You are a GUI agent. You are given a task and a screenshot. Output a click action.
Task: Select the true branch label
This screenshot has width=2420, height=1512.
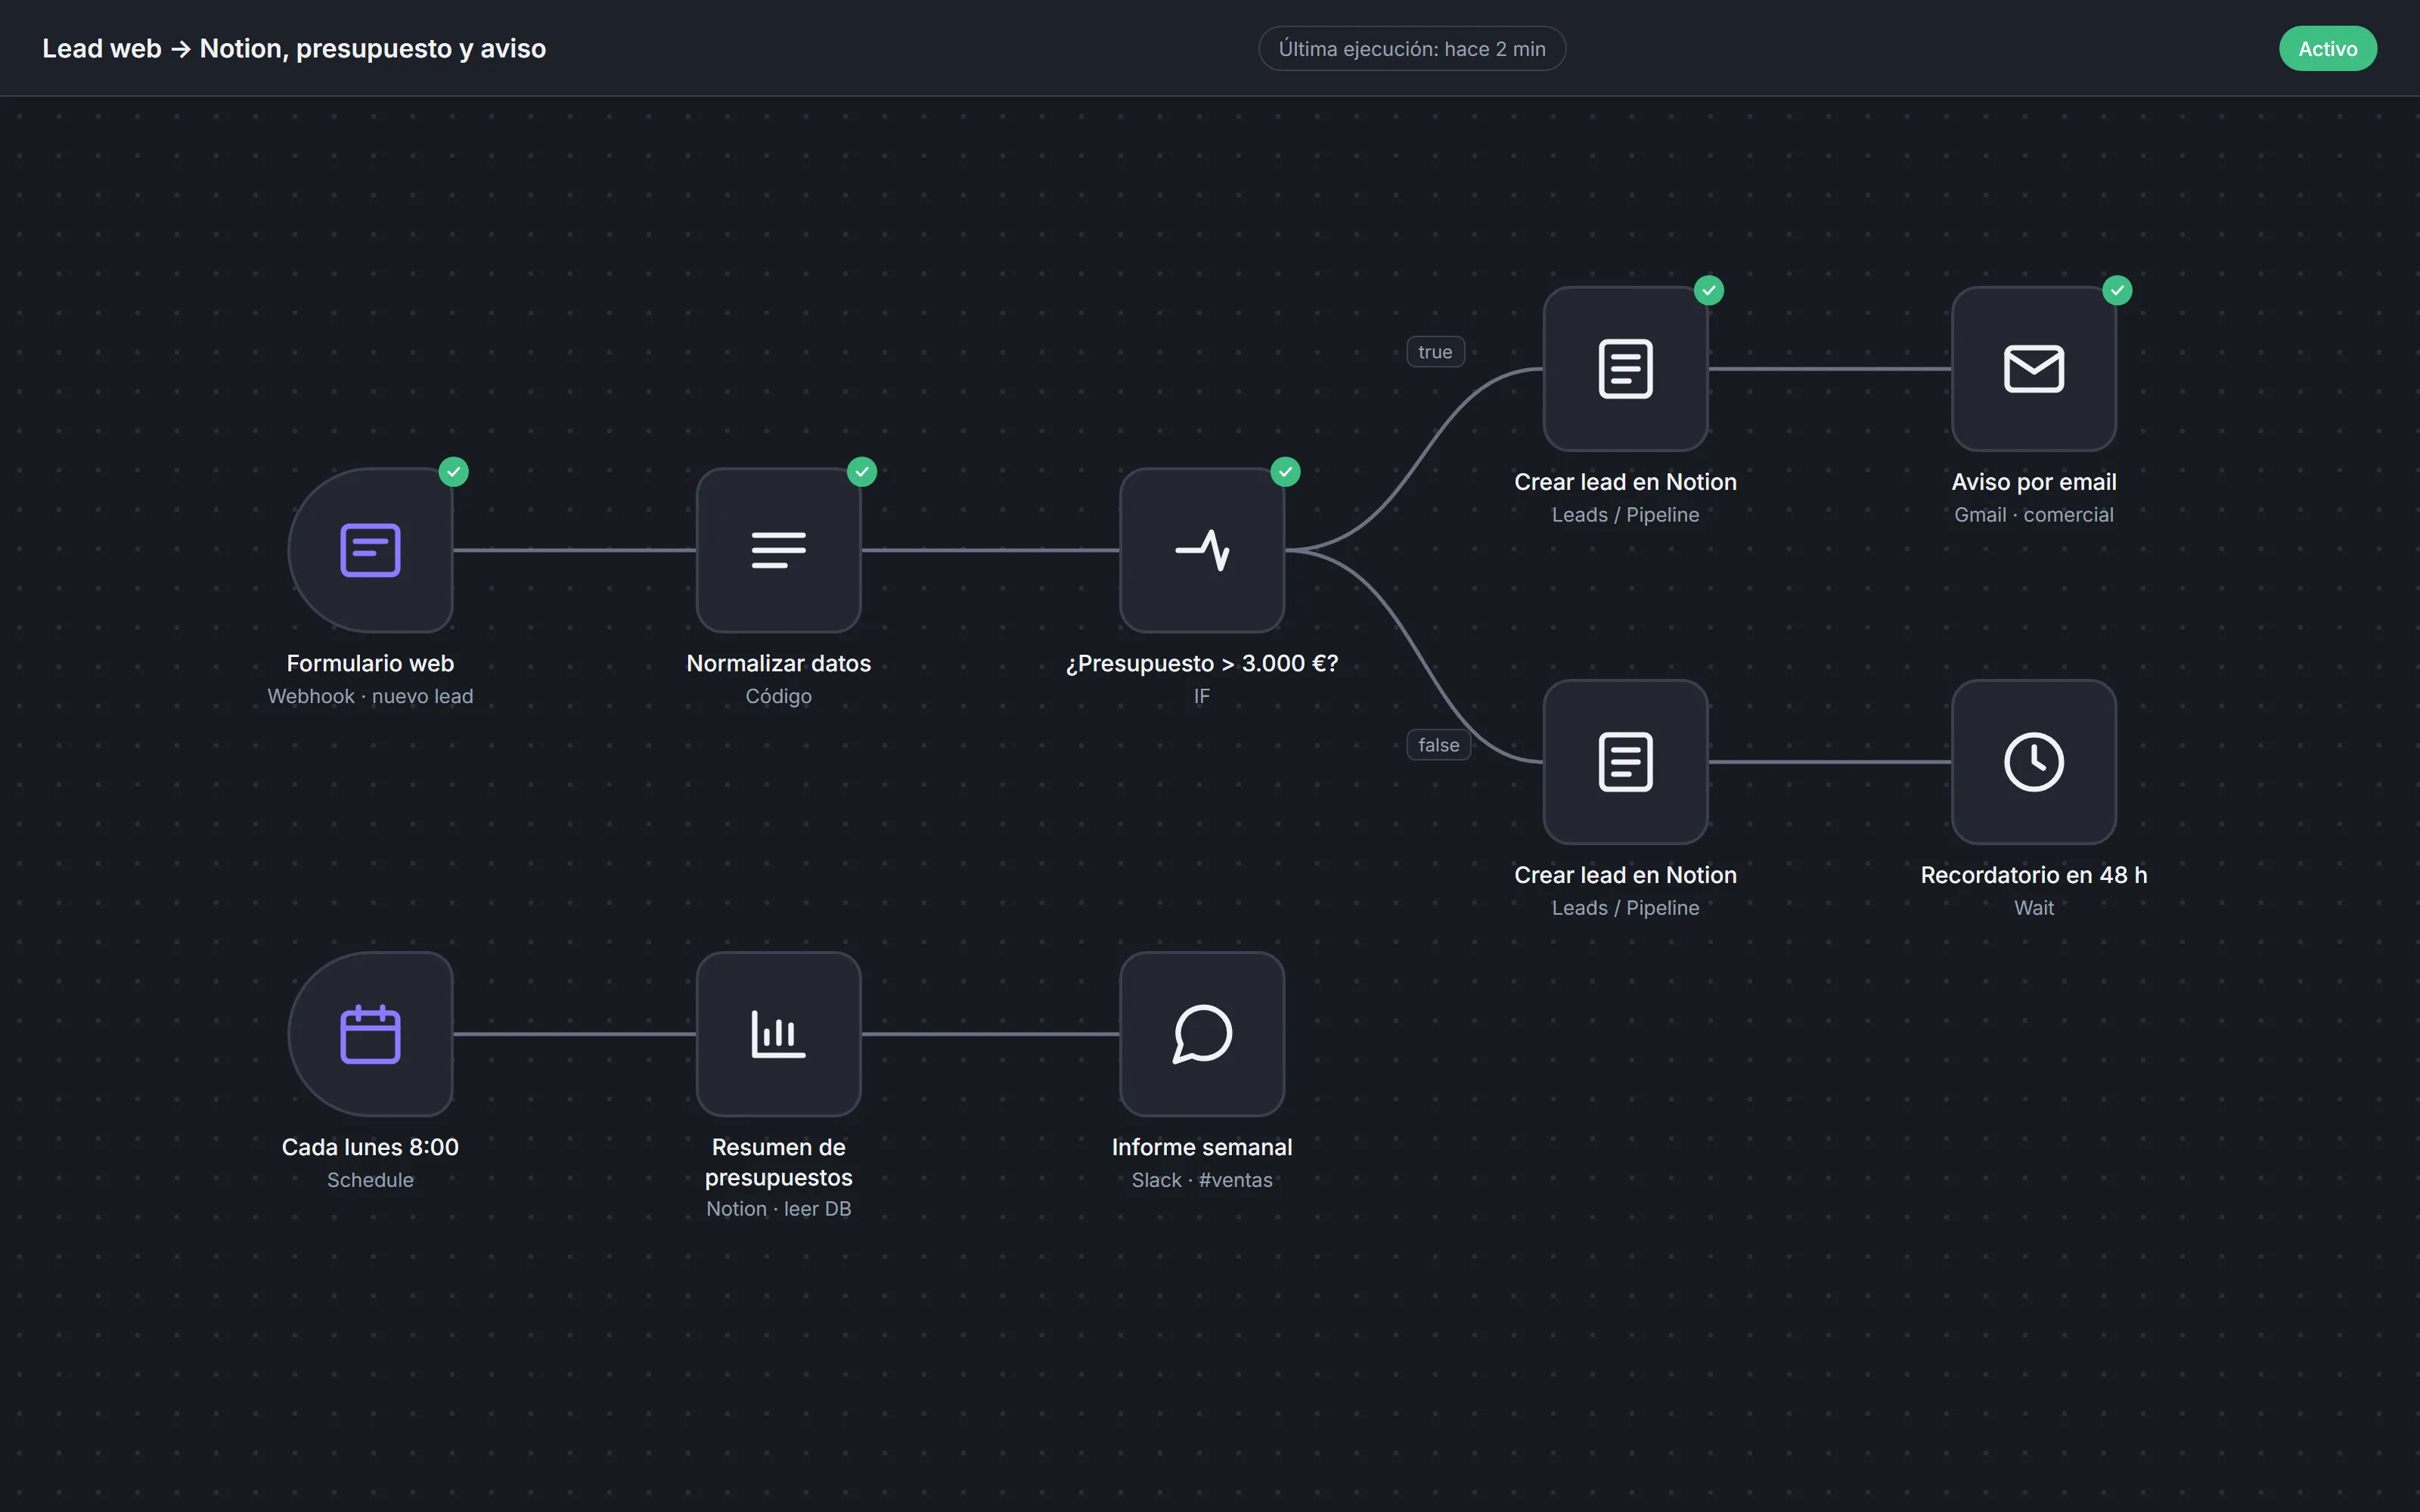coord(1435,352)
